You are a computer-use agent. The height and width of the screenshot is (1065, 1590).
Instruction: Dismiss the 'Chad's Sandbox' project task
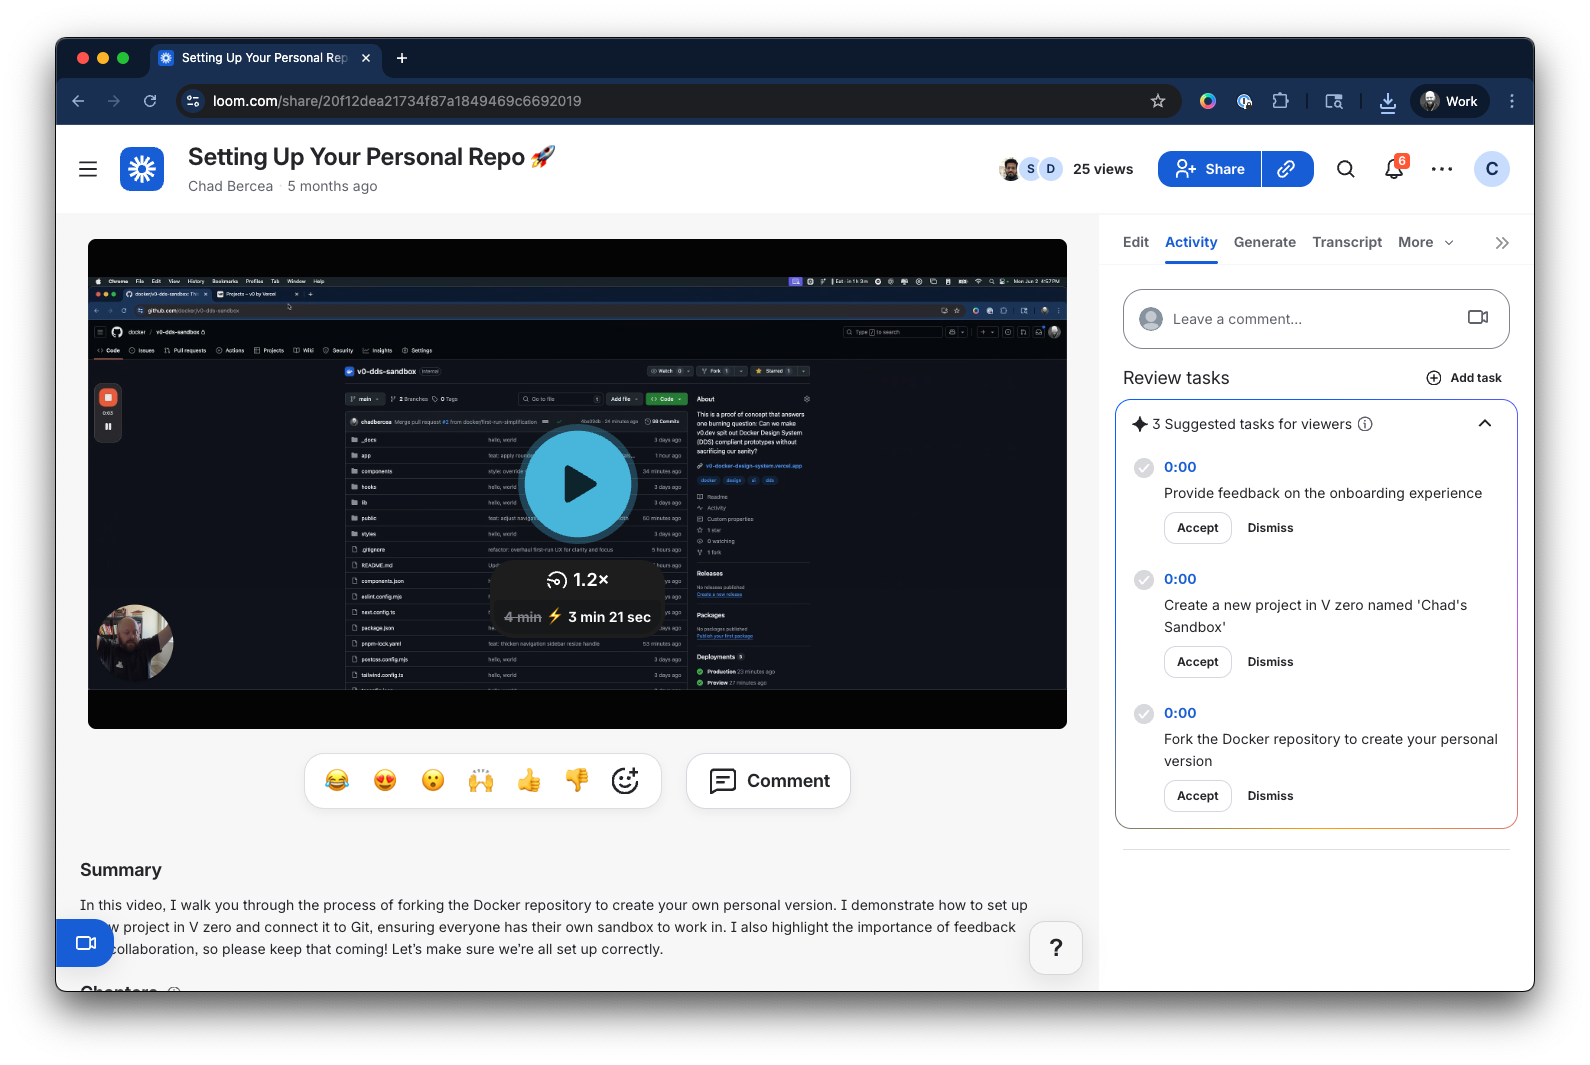[1270, 662]
